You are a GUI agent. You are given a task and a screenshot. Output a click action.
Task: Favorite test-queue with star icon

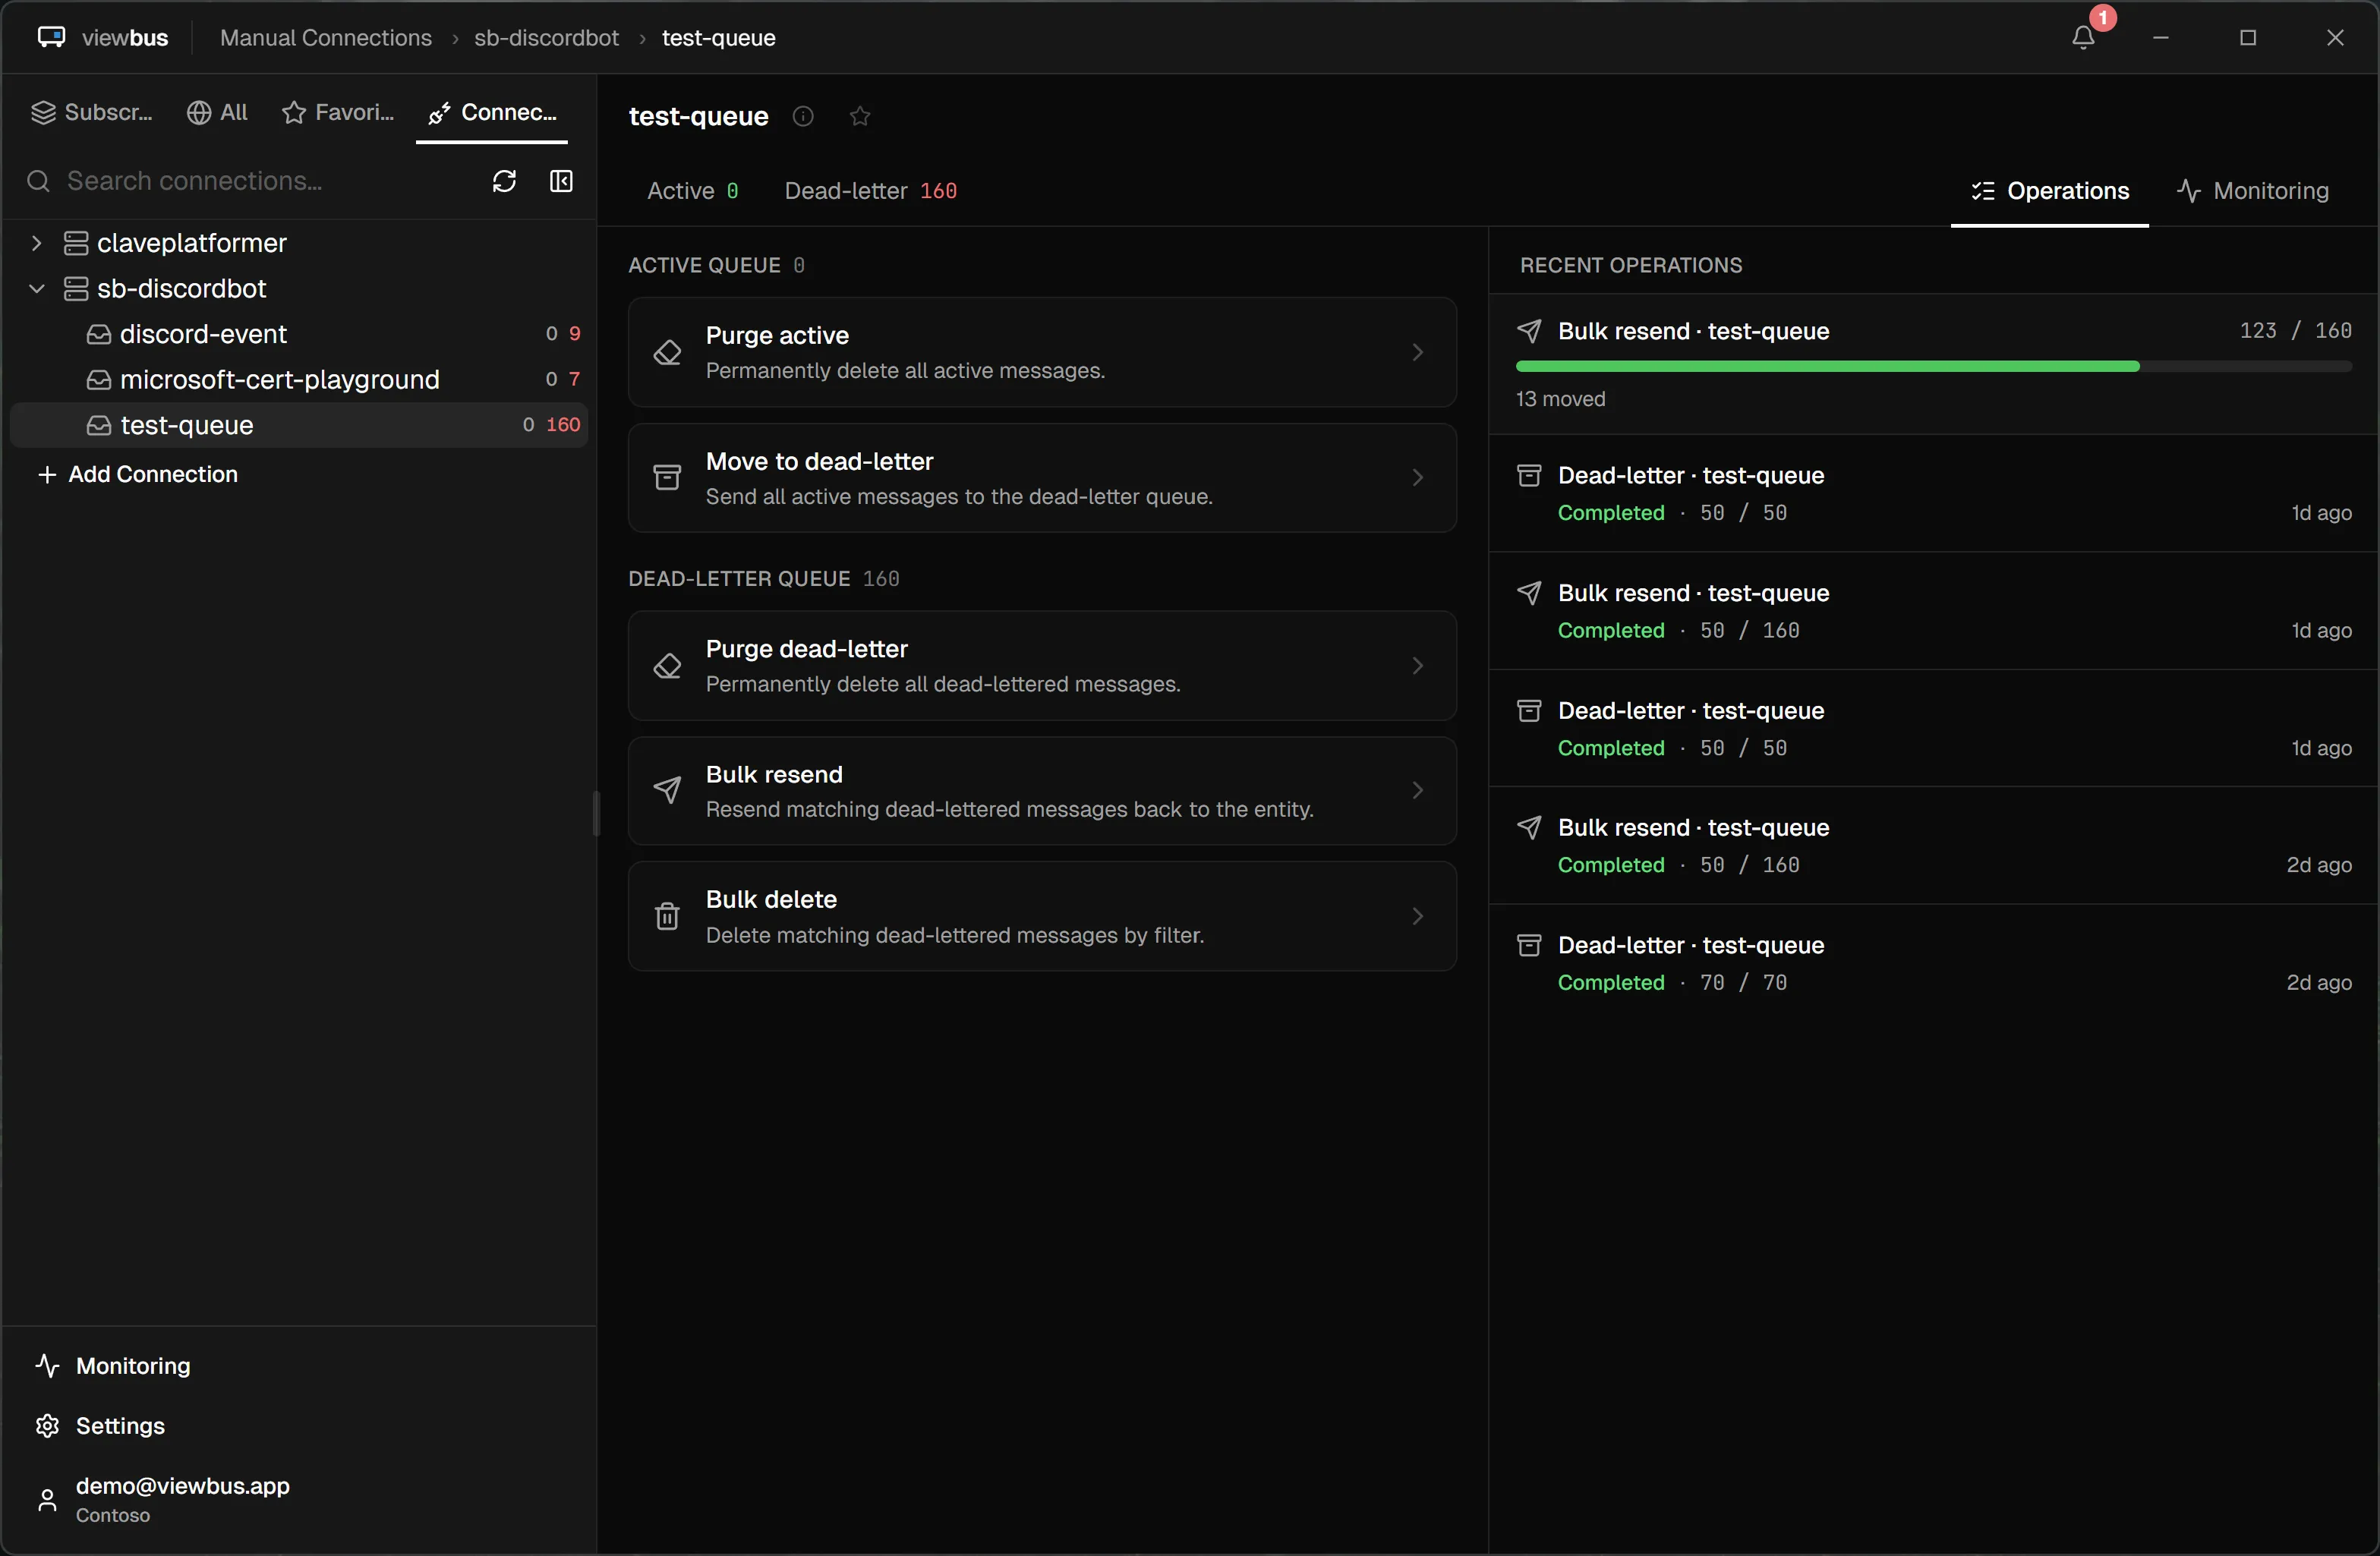(860, 117)
